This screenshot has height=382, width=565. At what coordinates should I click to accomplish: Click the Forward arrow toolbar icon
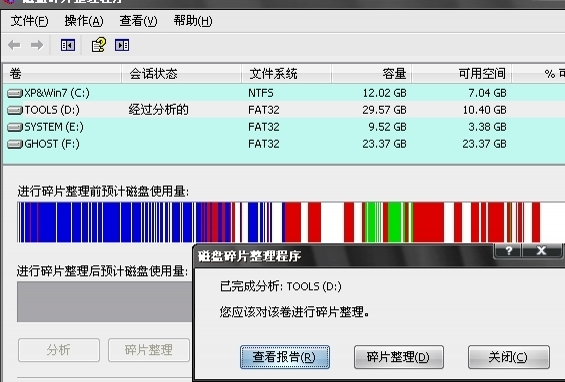coord(37,45)
